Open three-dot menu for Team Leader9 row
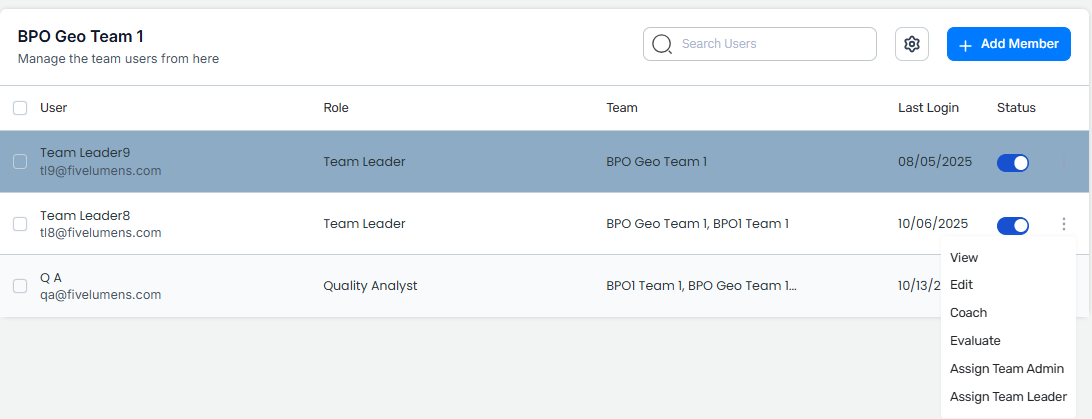This screenshot has height=419, width=1092. (x=1063, y=162)
